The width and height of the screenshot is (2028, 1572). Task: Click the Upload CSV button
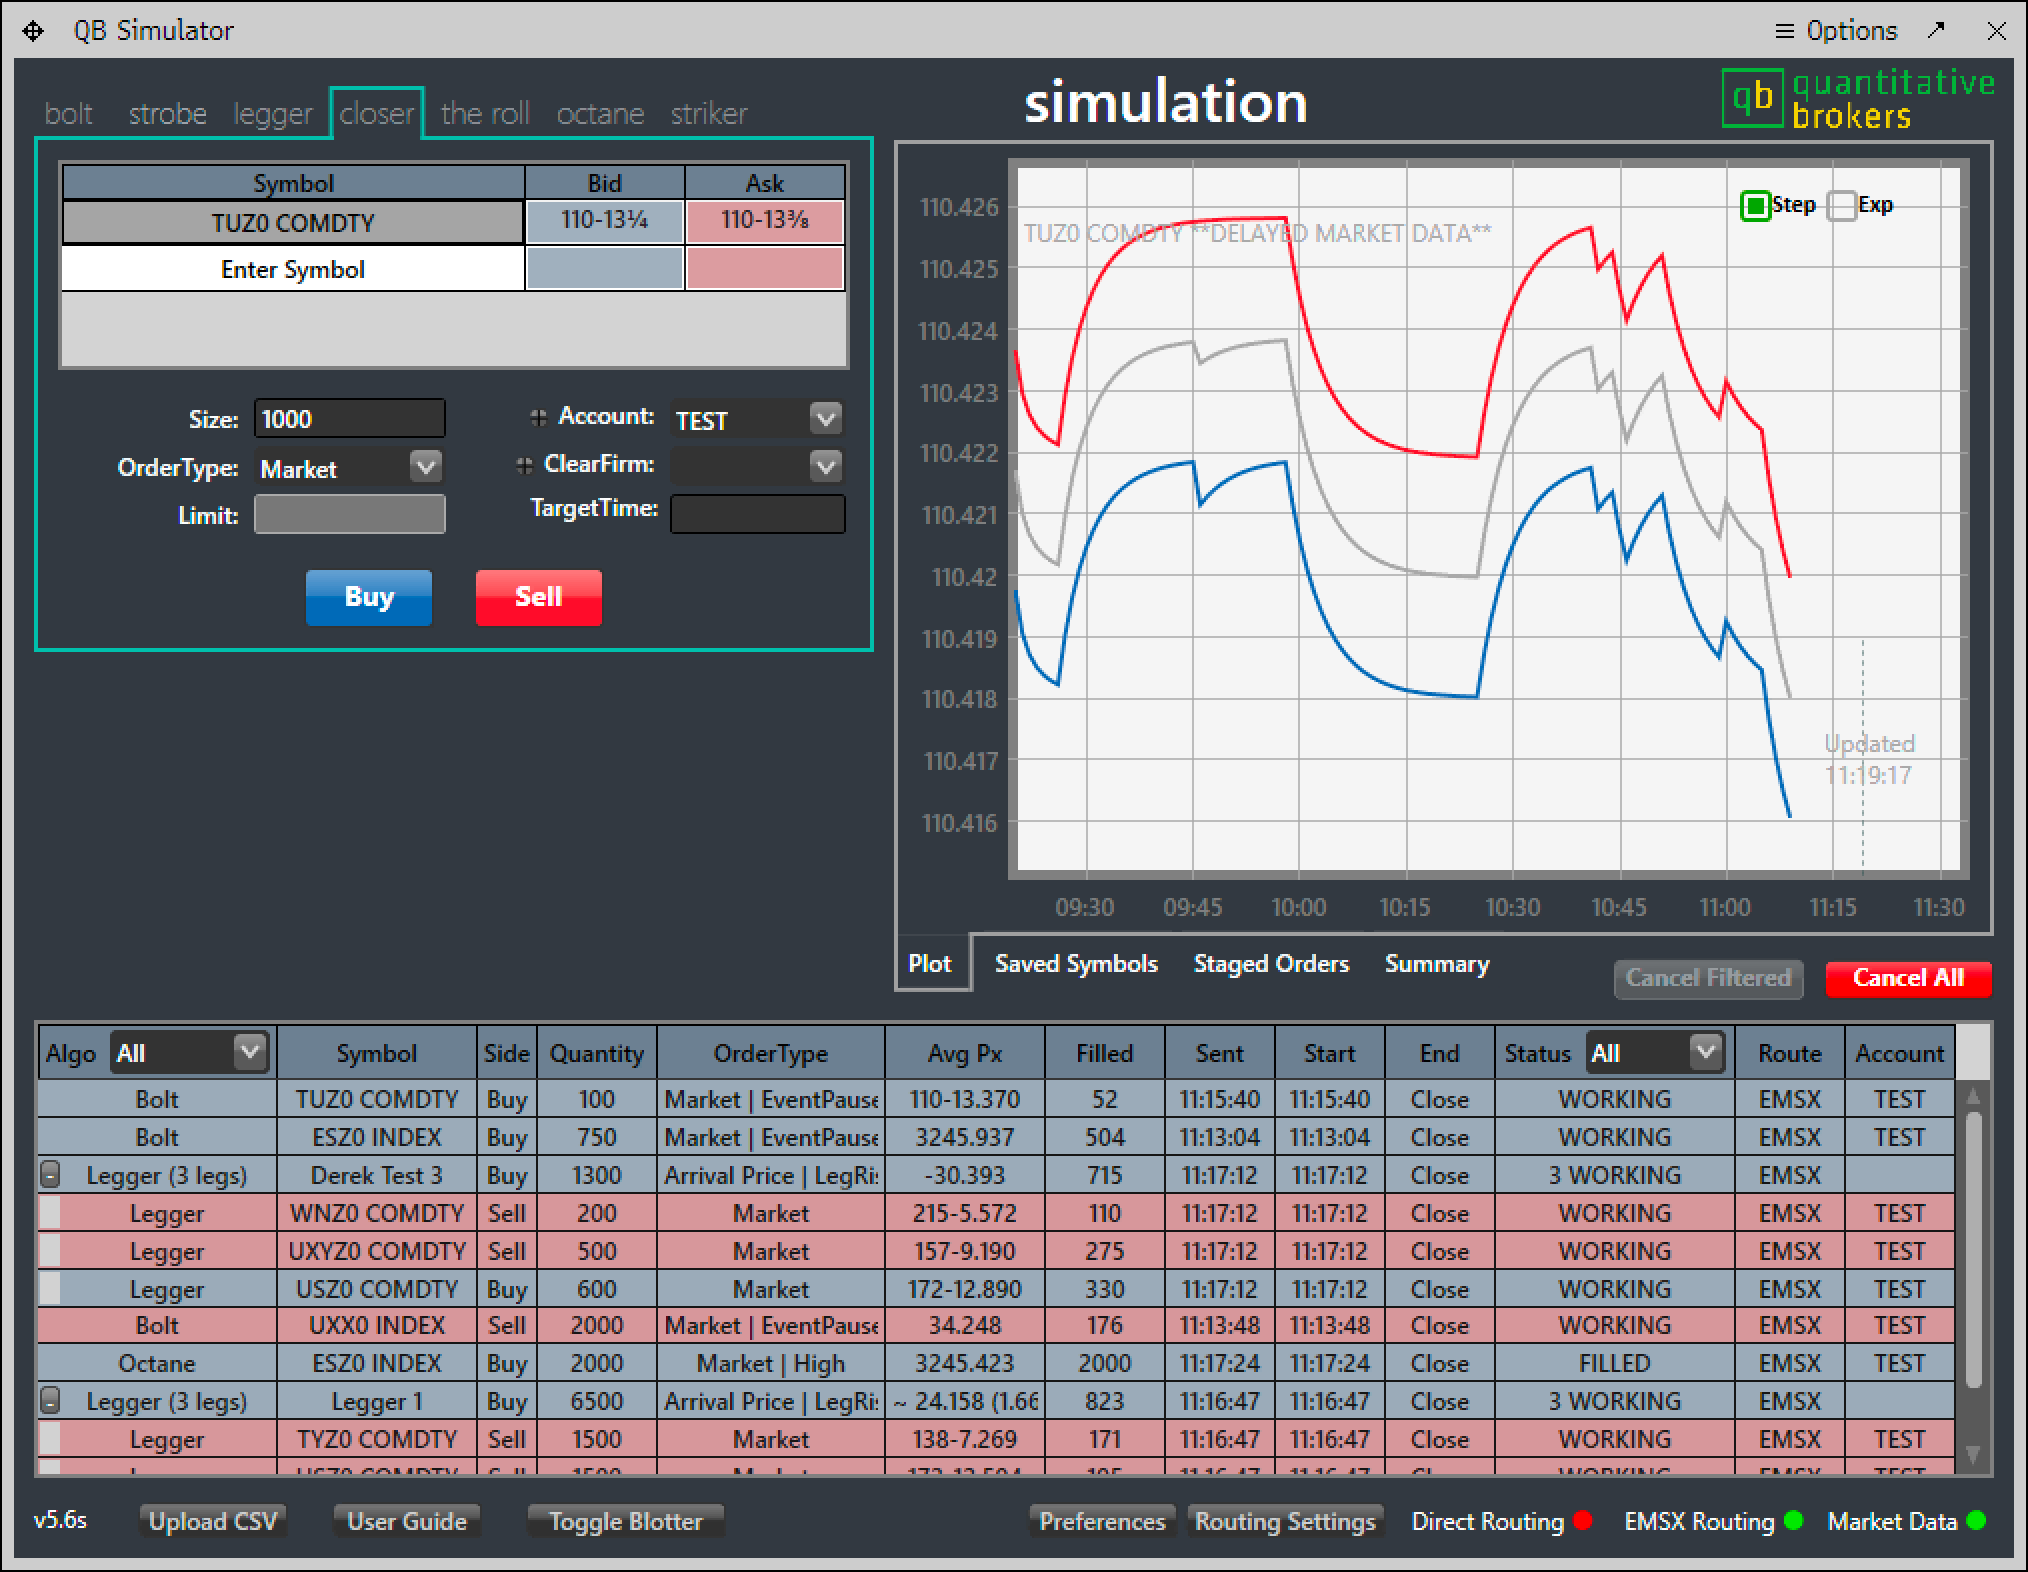212,1521
